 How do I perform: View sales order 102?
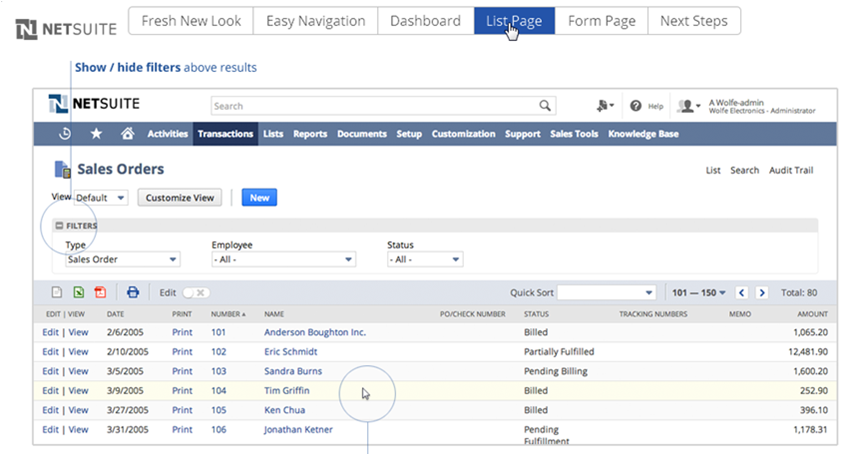78,352
